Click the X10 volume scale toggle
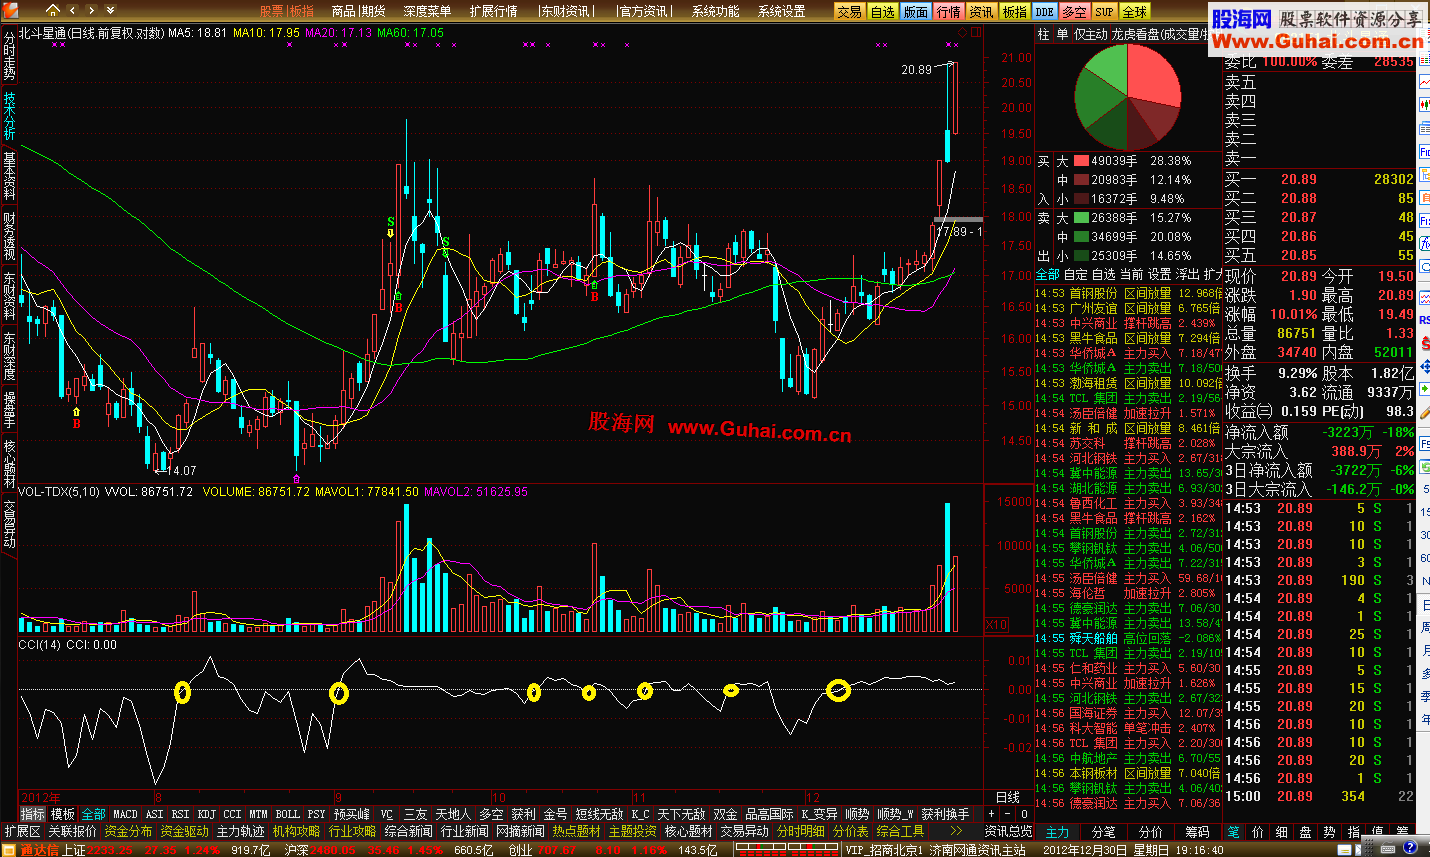This screenshot has width=1430, height=857. (x=997, y=625)
